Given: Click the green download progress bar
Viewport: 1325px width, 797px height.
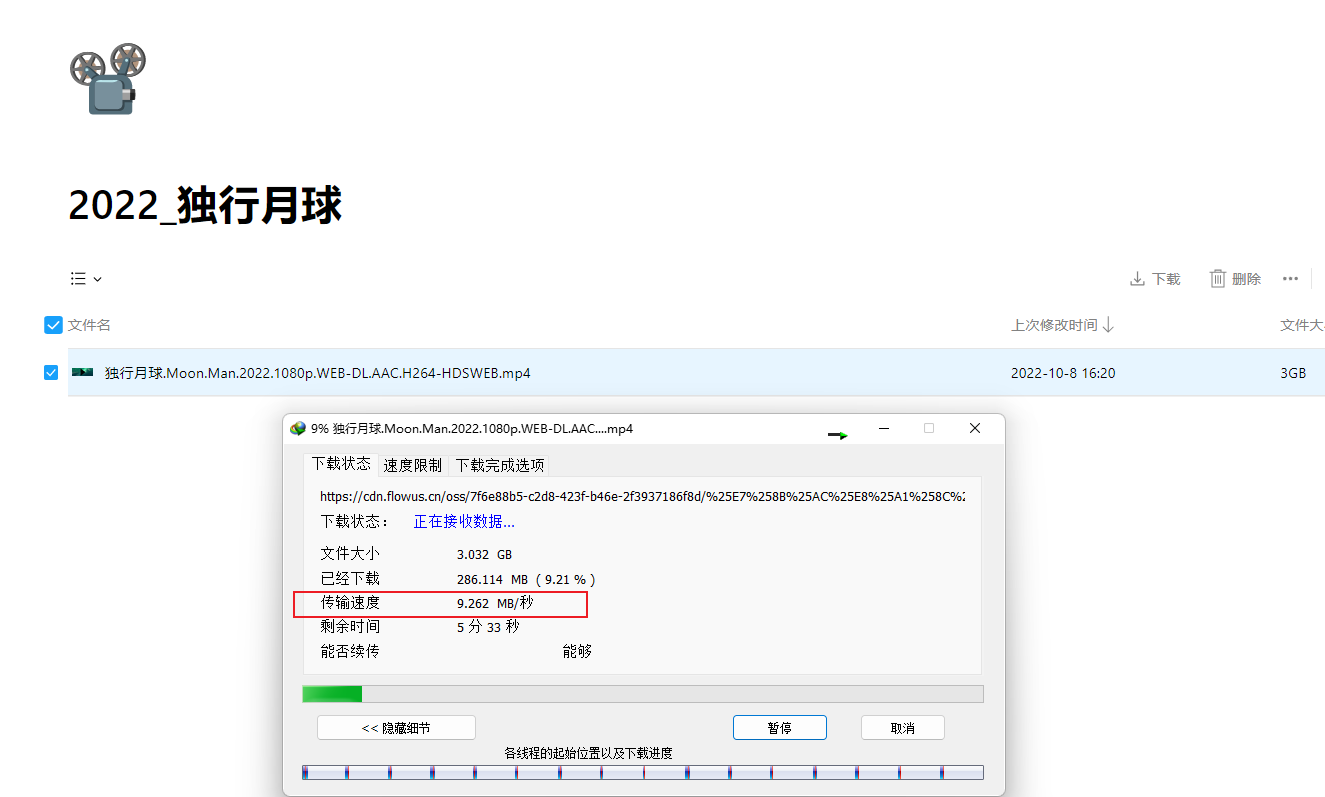Looking at the screenshot, I should point(642,694).
